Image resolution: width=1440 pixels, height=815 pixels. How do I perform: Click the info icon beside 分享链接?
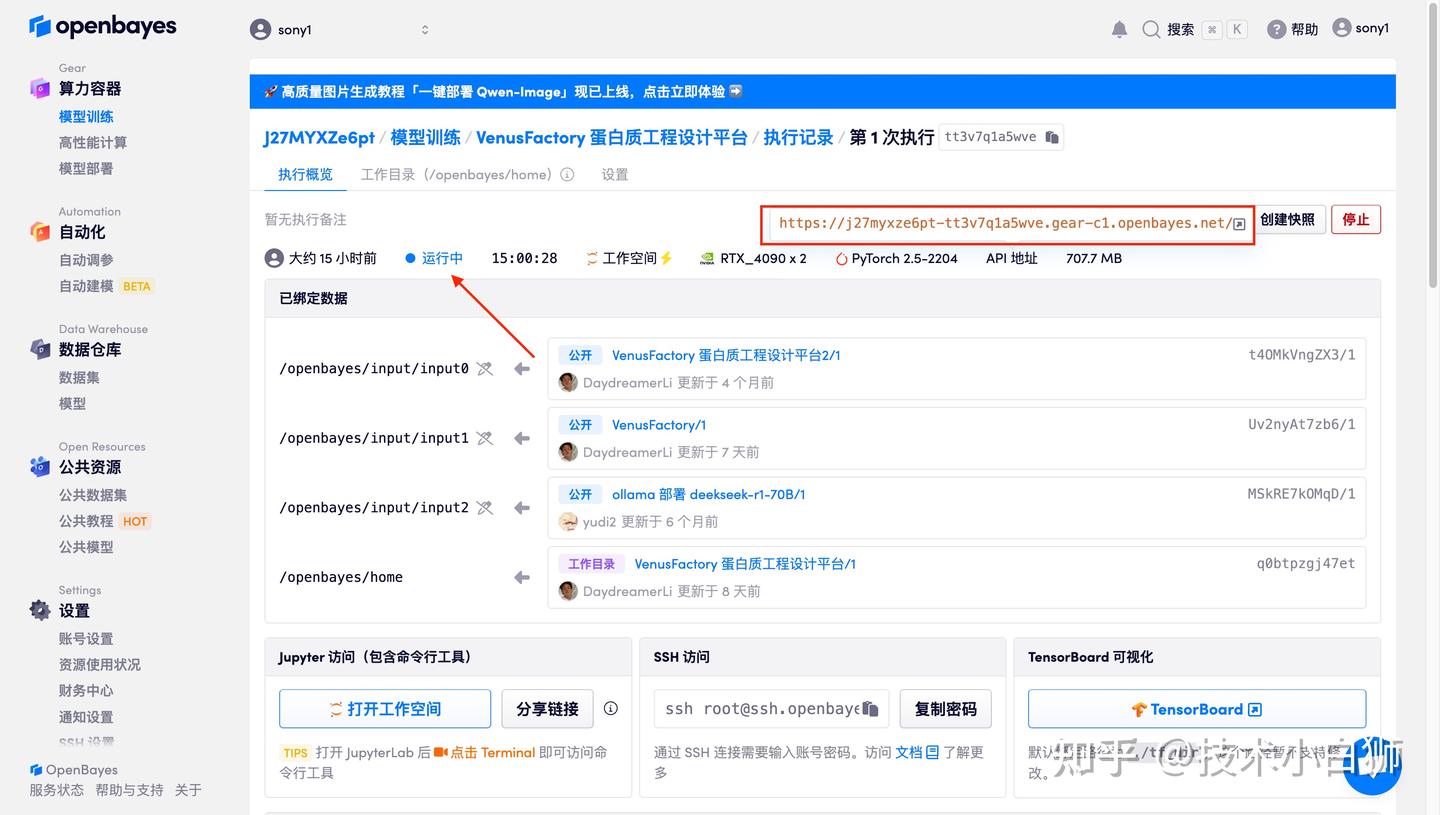coord(610,708)
